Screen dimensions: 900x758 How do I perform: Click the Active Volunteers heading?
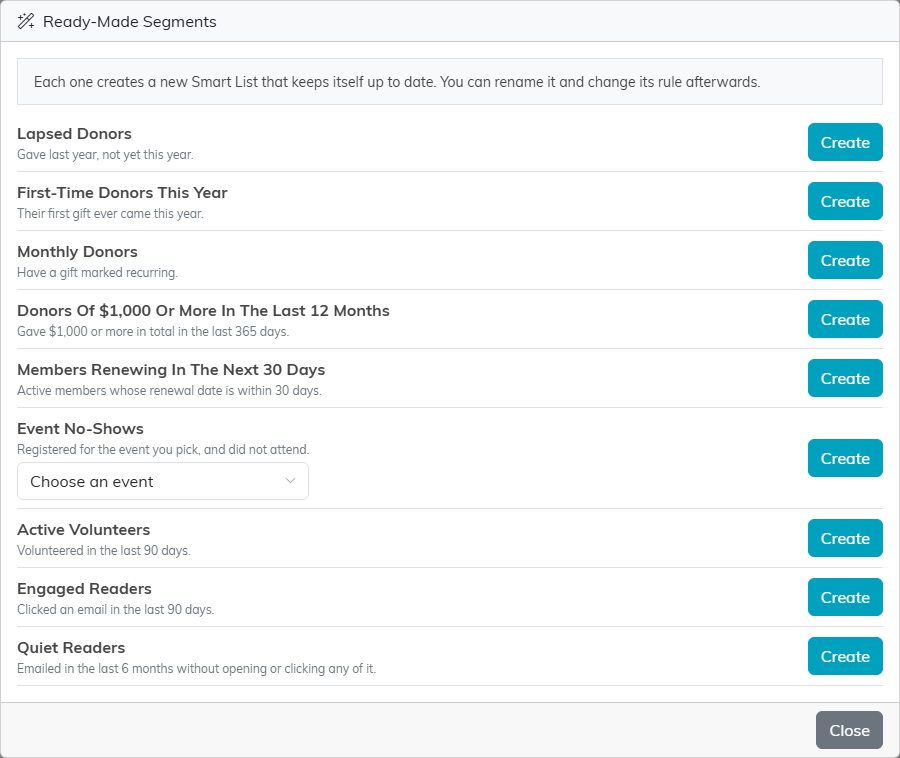pos(84,530)
